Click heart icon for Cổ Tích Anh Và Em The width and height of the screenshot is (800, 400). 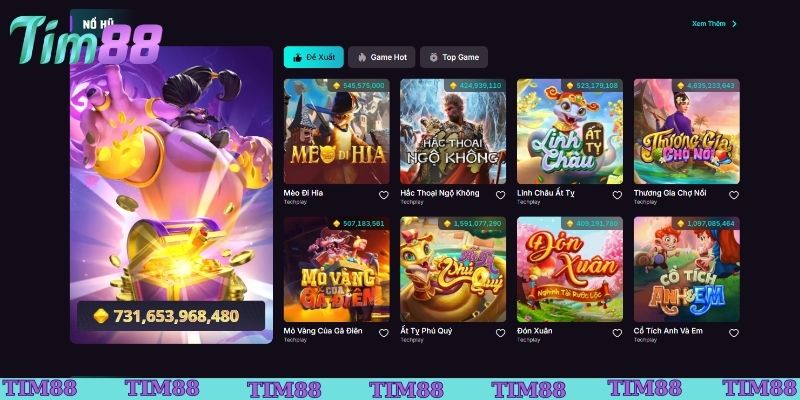734,333
